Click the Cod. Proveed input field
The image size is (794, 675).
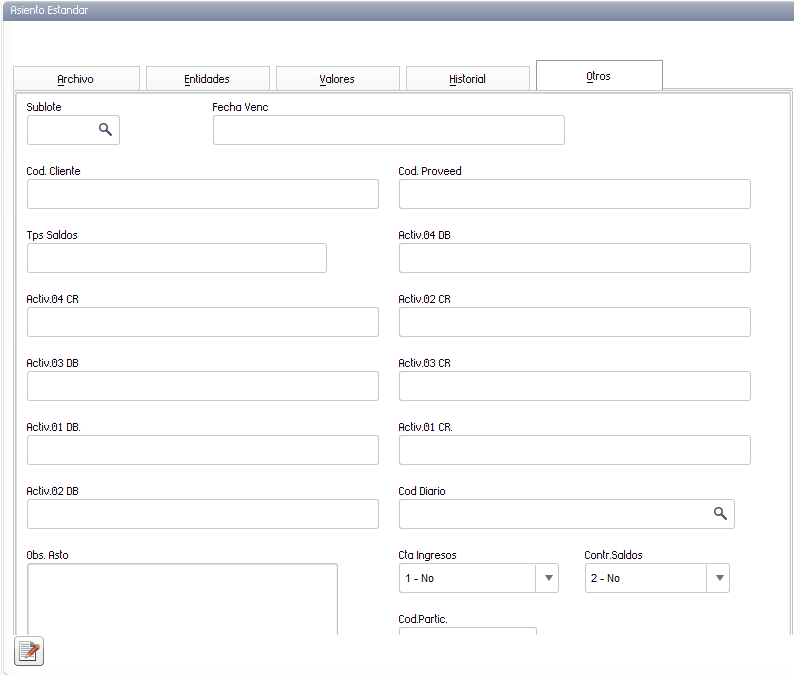coord(574,194)
